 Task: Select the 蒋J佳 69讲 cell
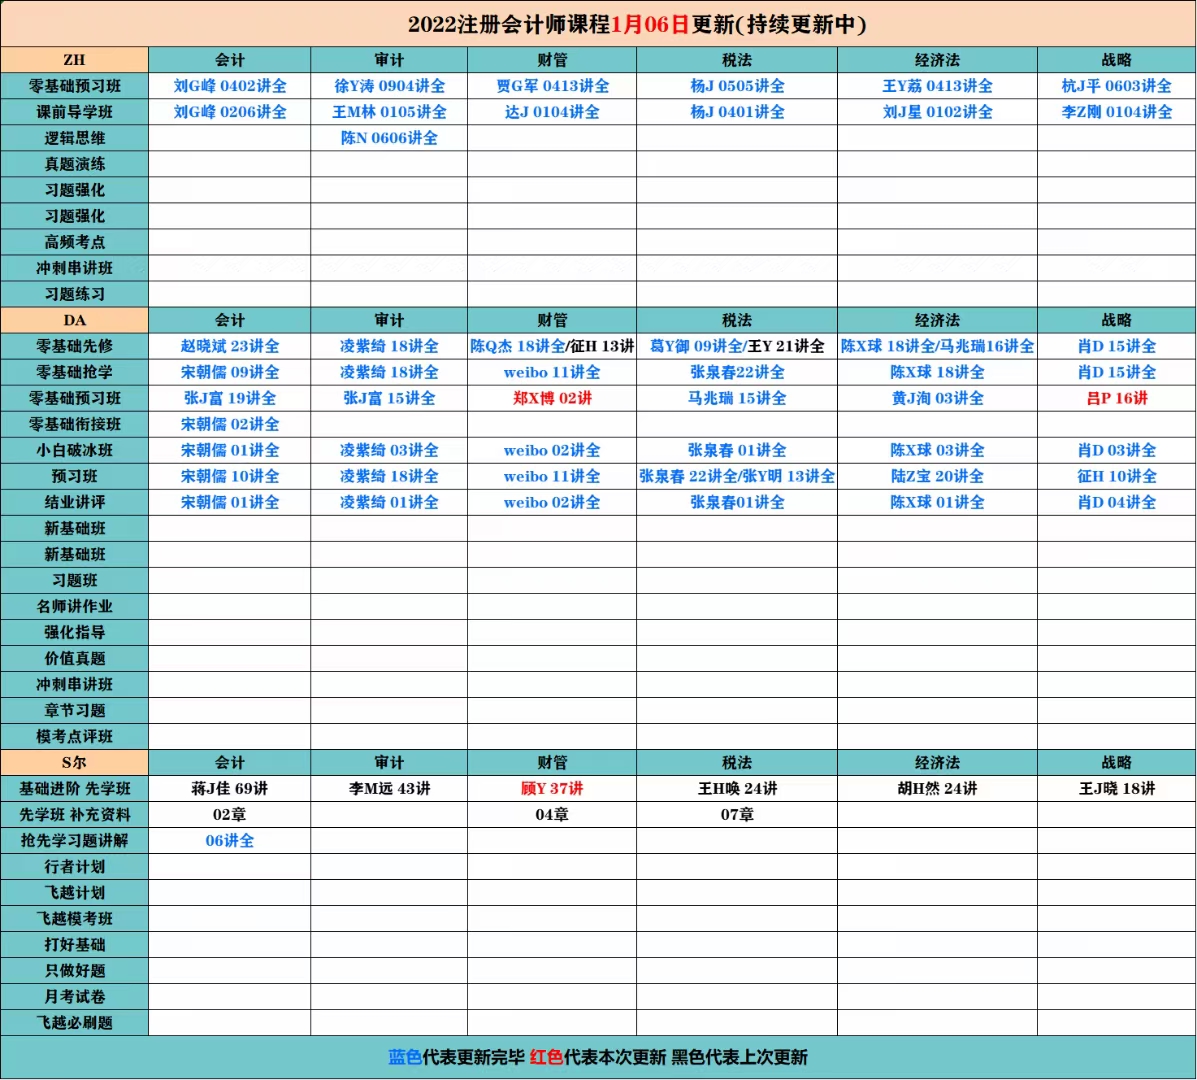(230, 788)
